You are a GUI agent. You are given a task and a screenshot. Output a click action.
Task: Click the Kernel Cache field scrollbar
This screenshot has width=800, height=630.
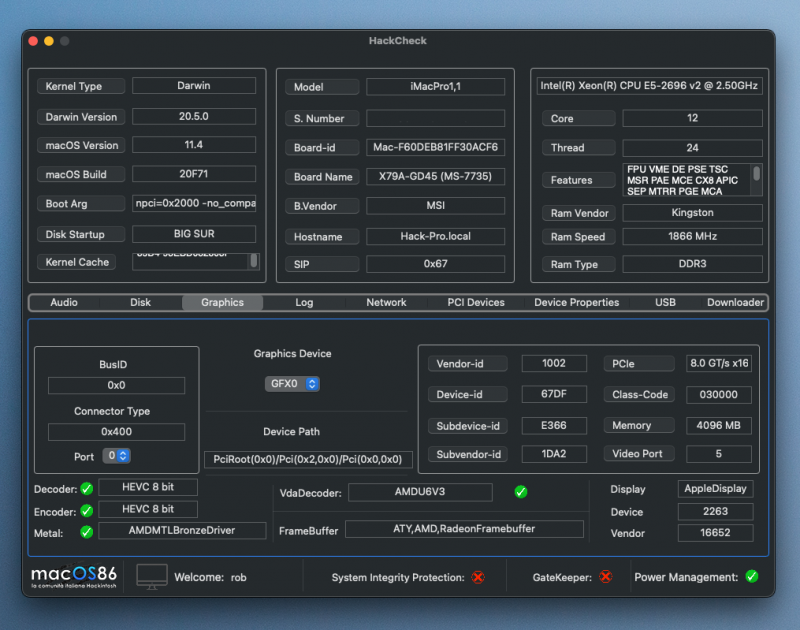click(254, 261)
